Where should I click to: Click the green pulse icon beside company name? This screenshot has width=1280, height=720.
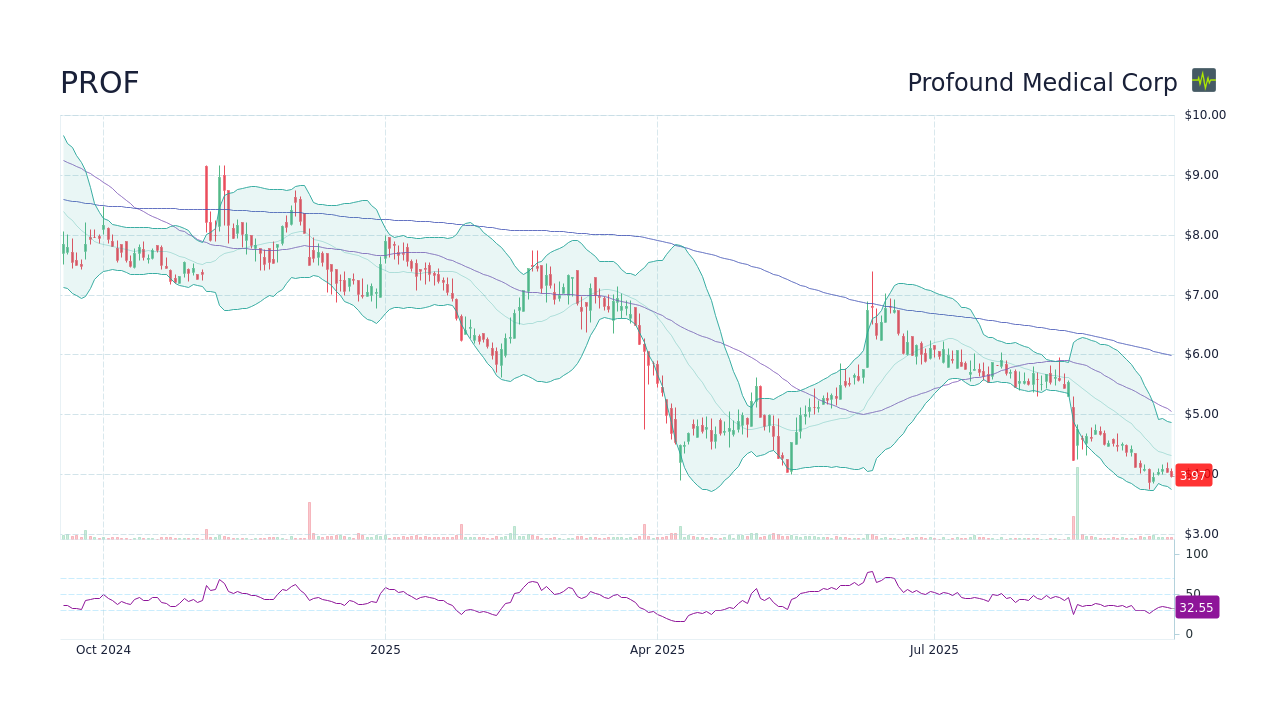[x=1204, y=80]
